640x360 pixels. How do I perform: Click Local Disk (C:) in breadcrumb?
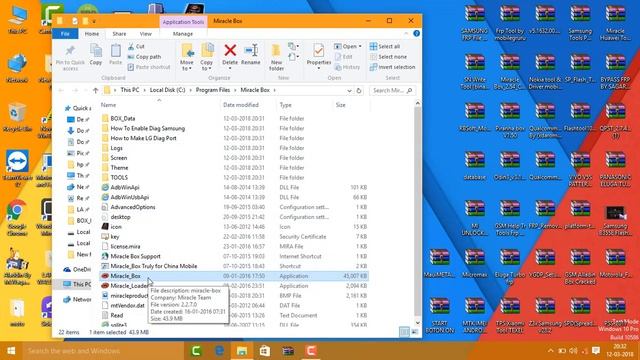(167, 90)
